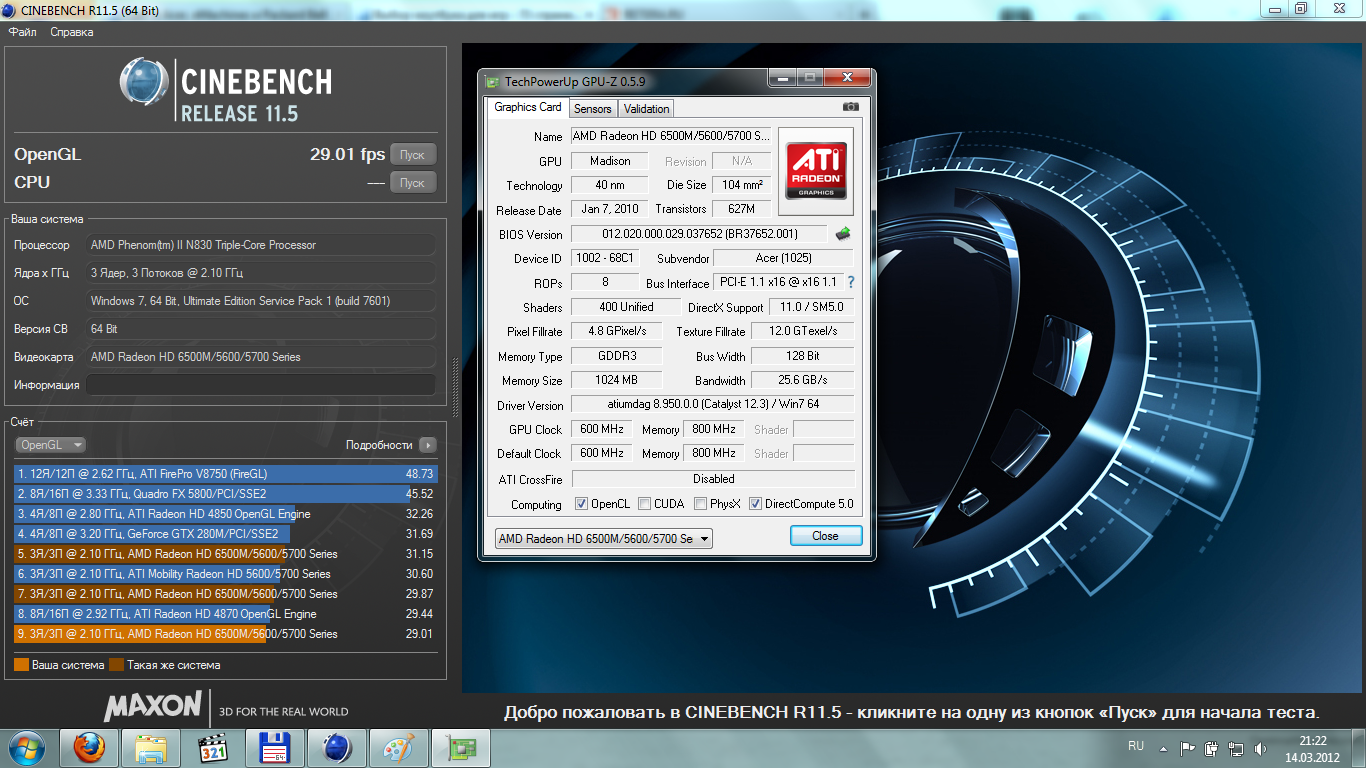Open the Windows Start menu
The width and height of the screenshot is (1366, 768).
click(27, 747)
